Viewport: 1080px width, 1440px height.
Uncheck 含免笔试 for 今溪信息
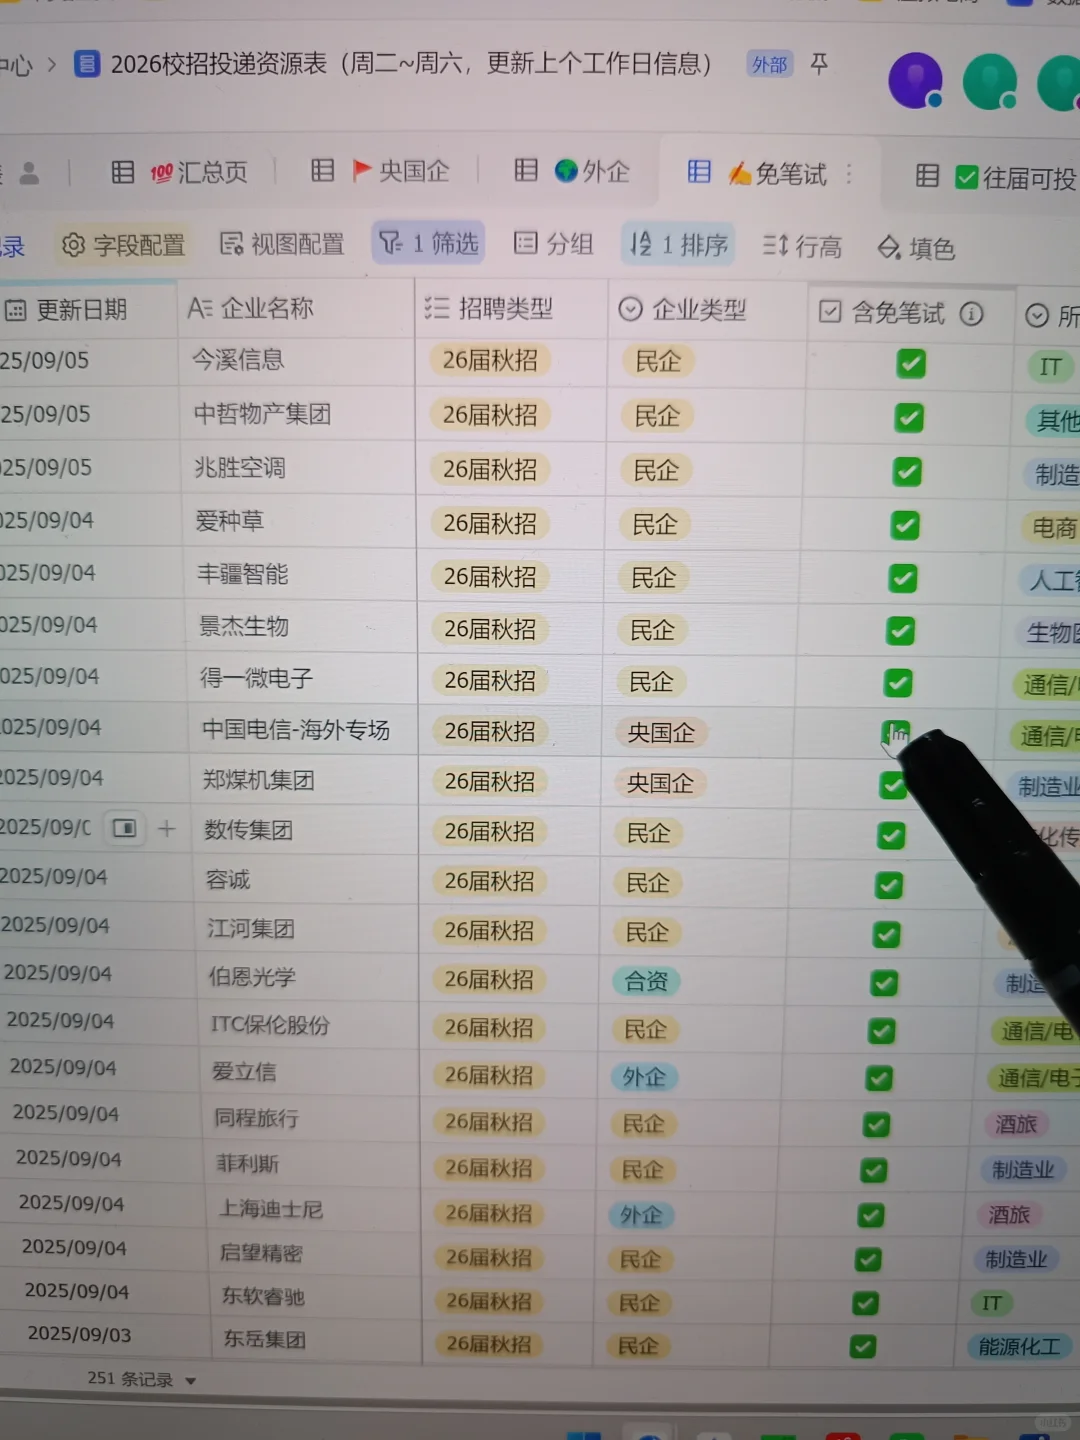pyautogui.click(x=911, y=363)
